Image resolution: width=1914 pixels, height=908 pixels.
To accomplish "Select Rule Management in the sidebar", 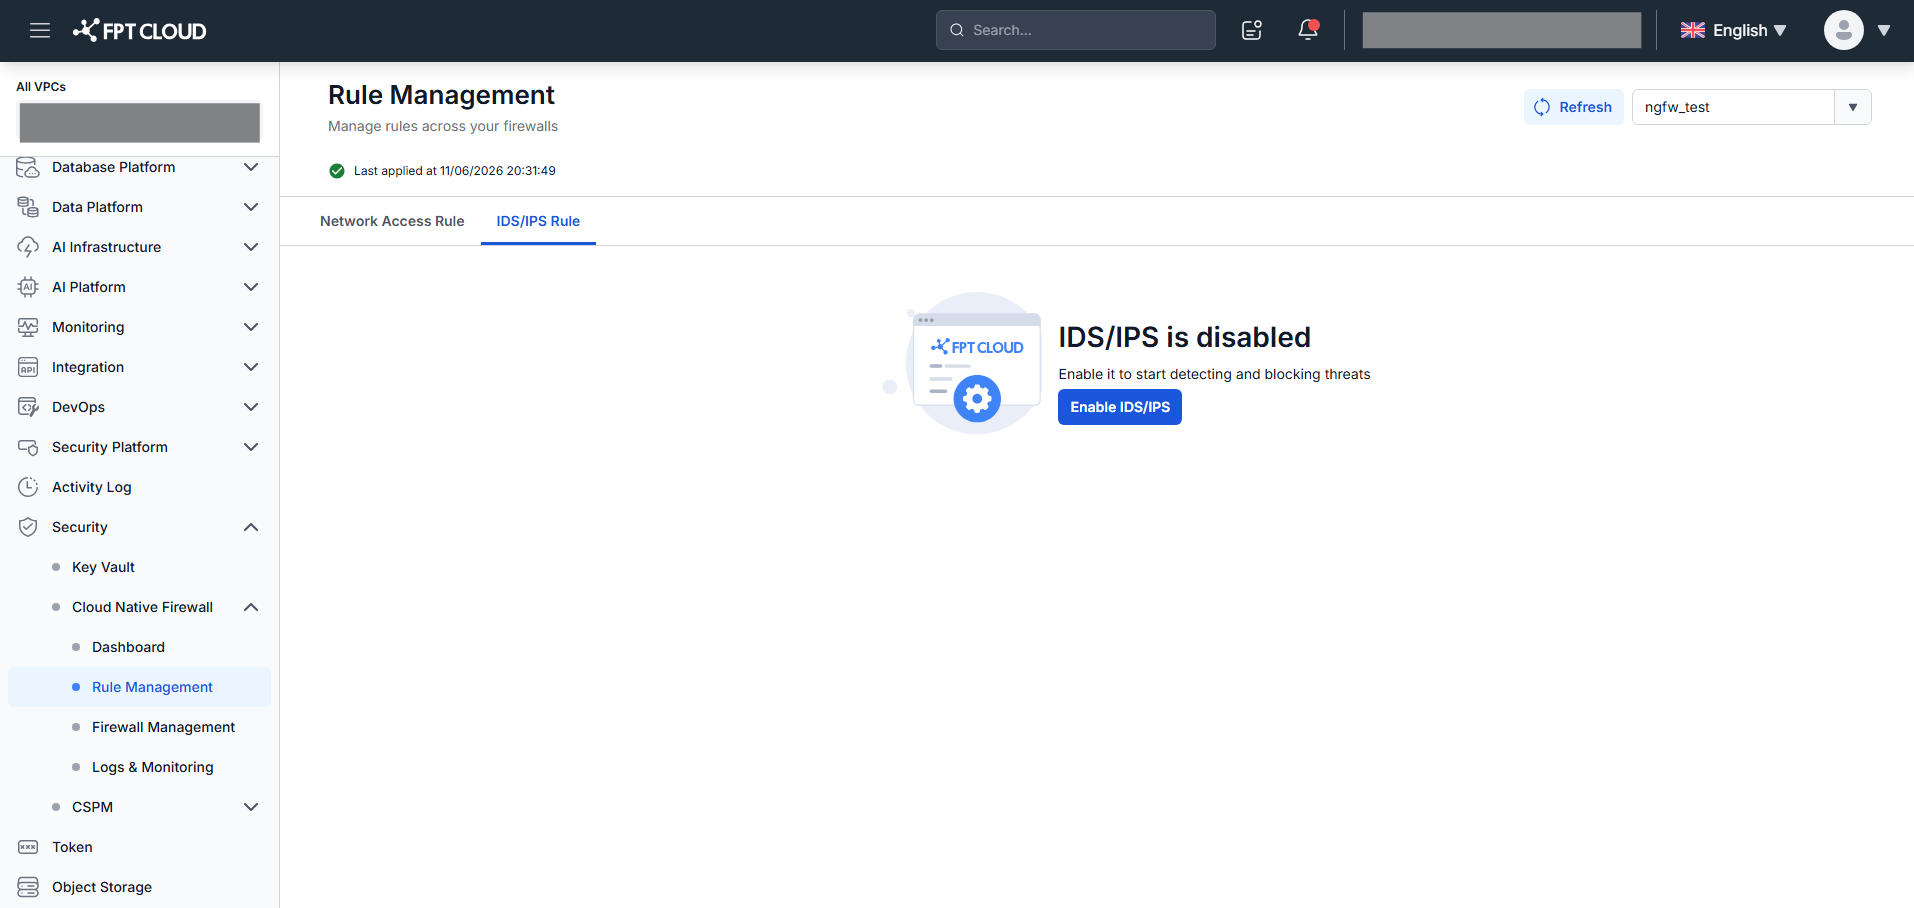I will coord(140,687).
